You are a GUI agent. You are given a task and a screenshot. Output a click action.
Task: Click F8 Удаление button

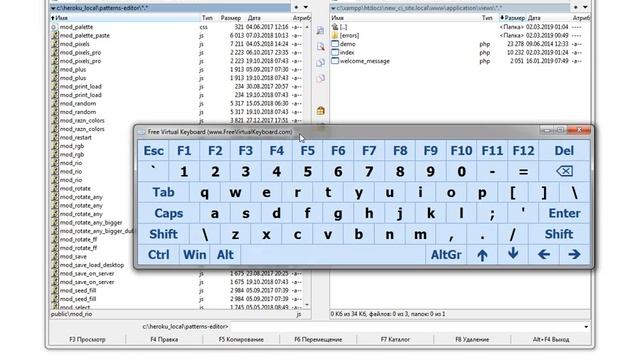tap(472, 339)
